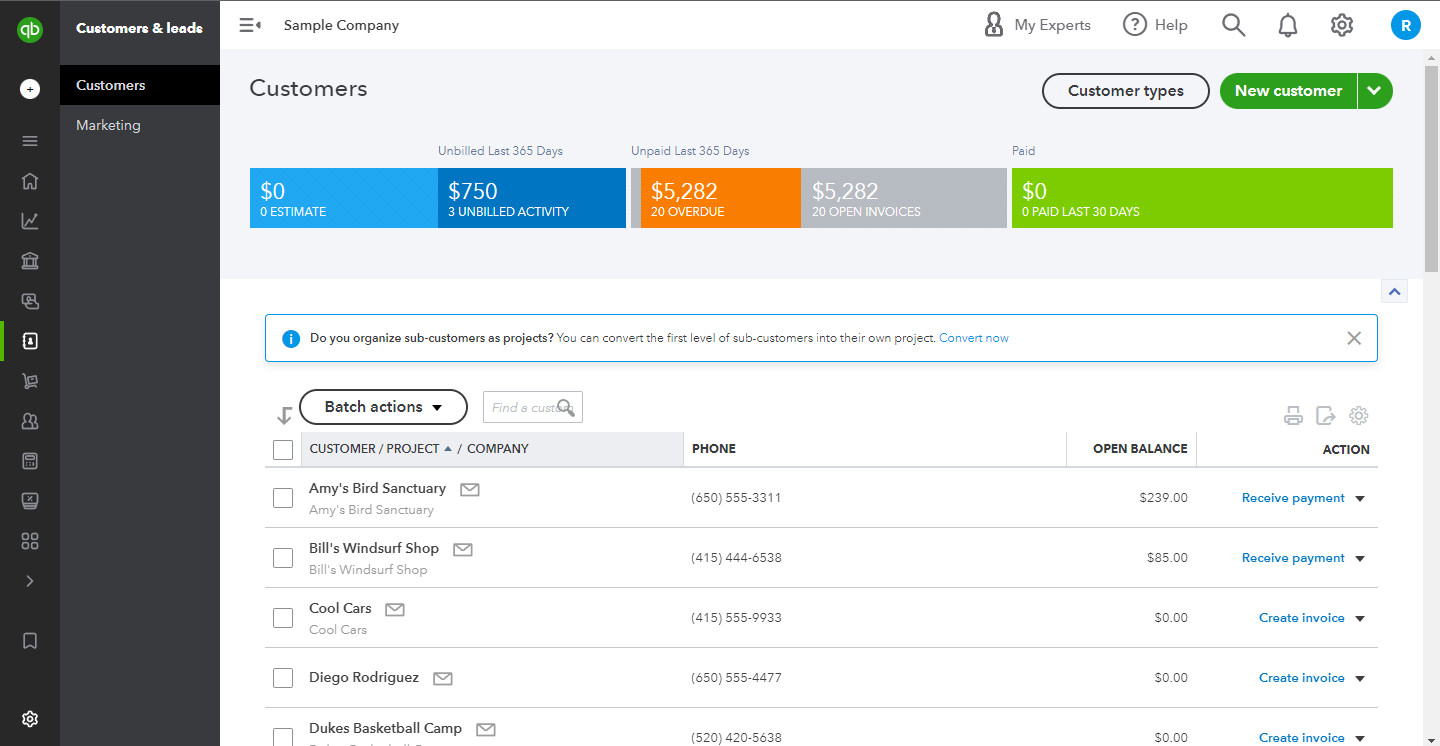Open the Banking building icon
Screen dimensions: 1440x746
(x=30, y=261)
